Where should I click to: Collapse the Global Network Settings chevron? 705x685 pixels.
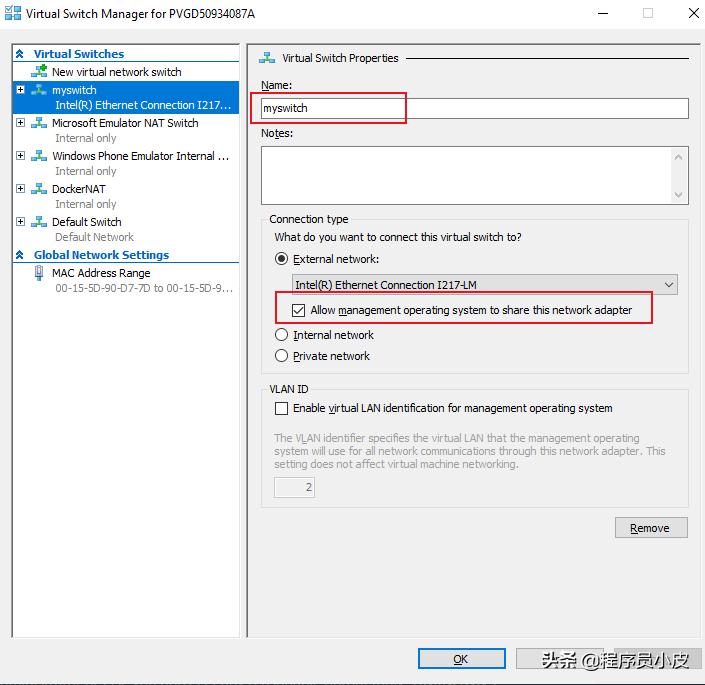pyautogui.click(x=19, y=255)
